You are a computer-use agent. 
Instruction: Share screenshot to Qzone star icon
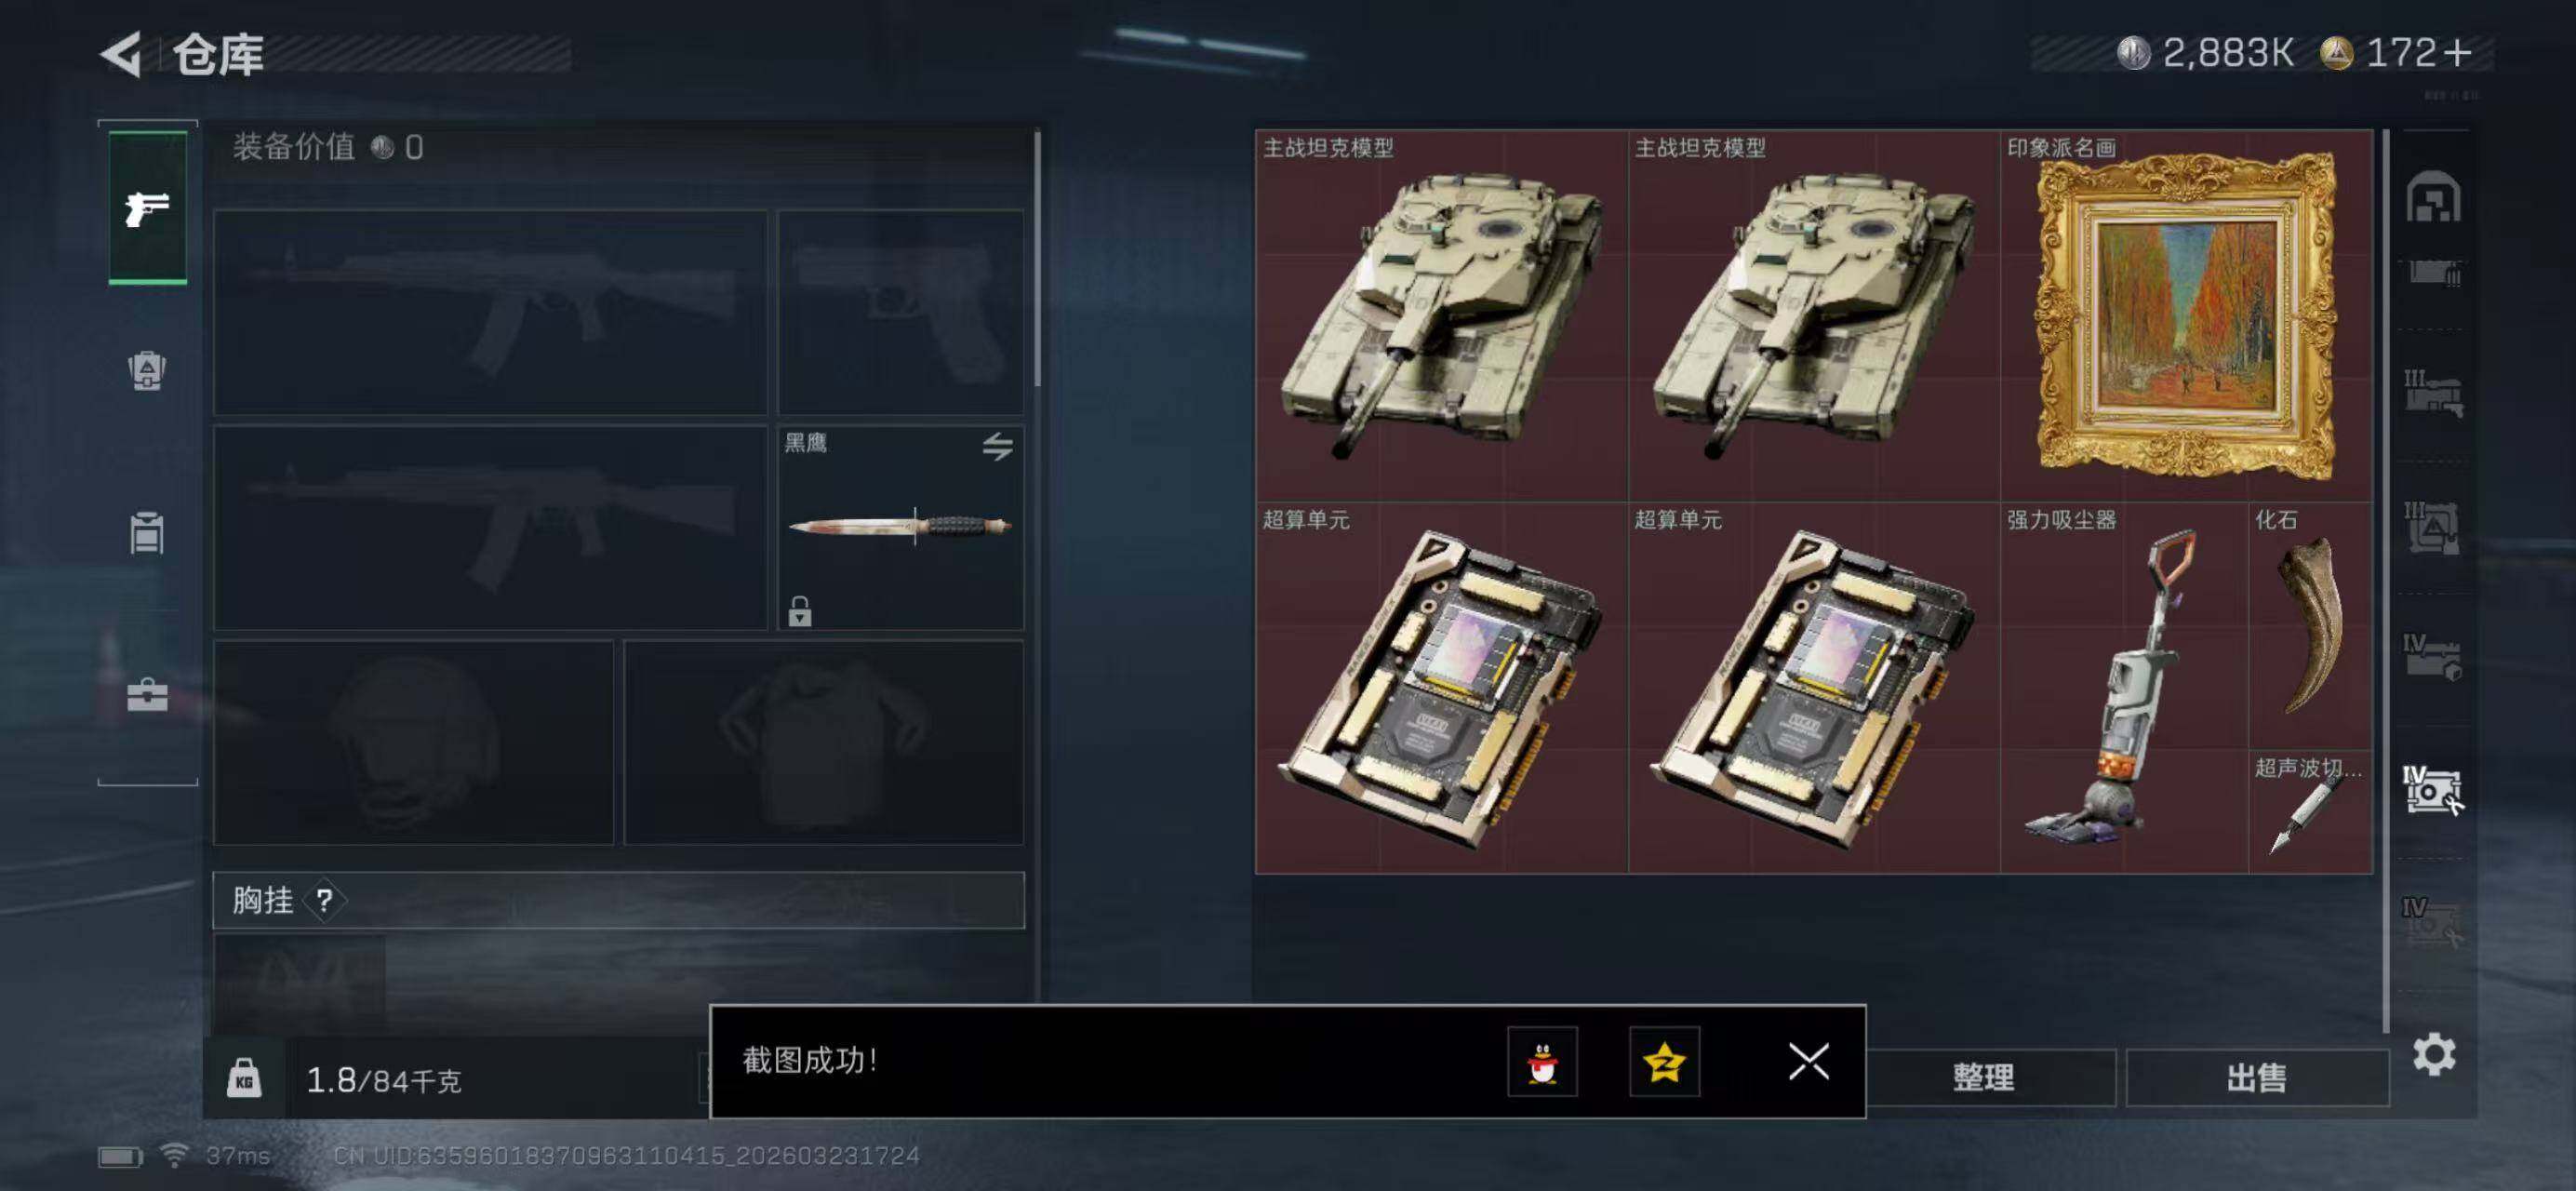(x=1664, y=1061)
